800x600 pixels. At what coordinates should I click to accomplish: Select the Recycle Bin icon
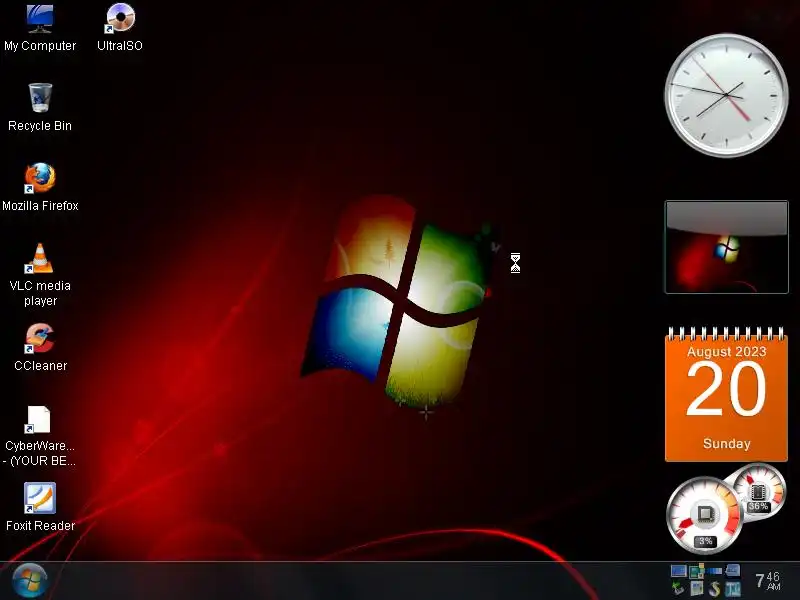click(x=40, y=97)
